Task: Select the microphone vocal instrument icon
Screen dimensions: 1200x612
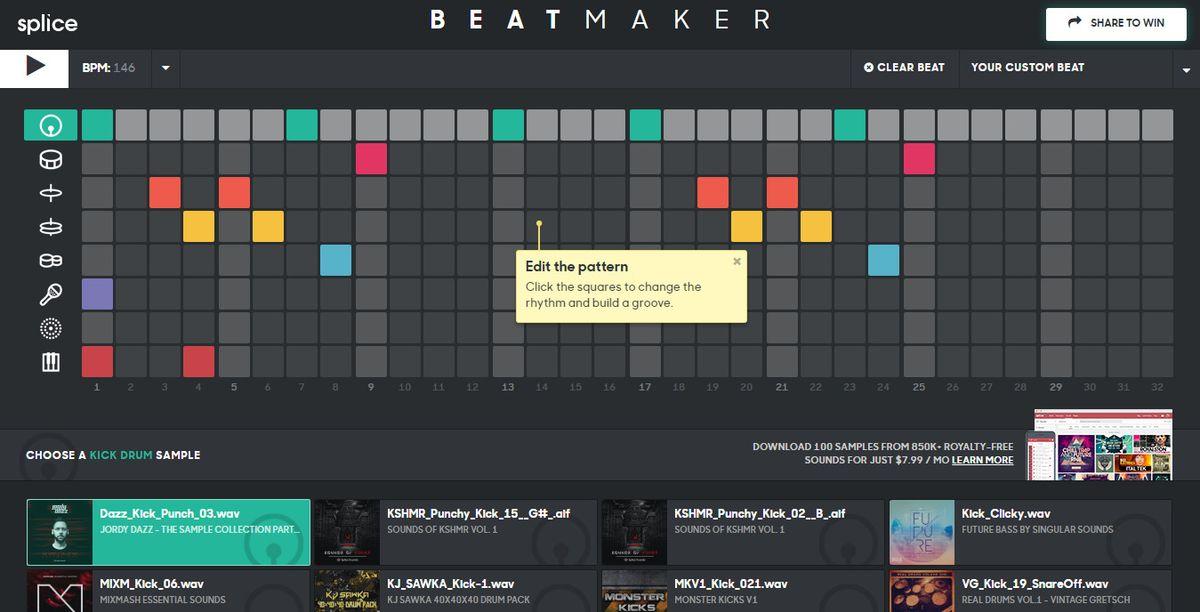Action: tap(50, 294)
